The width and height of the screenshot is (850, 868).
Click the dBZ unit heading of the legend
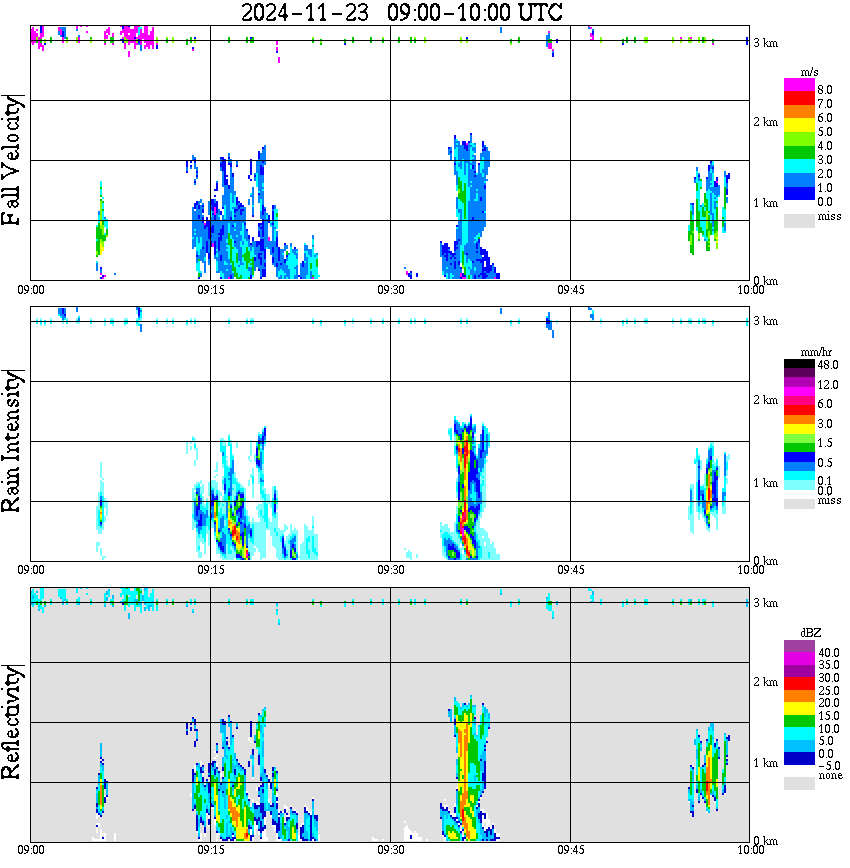(x=811, y=633)
